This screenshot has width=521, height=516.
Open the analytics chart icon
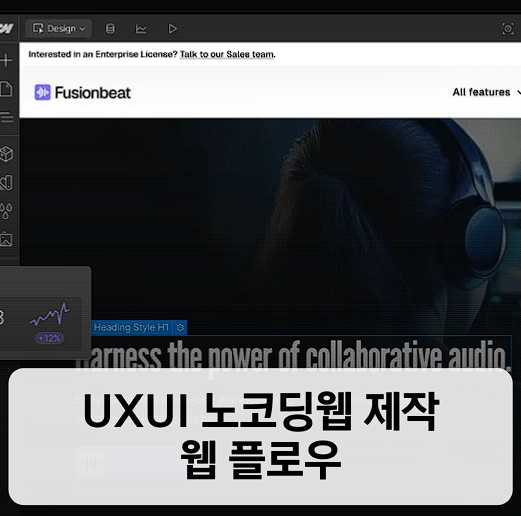pyautogui.click(x=141, y=29)
